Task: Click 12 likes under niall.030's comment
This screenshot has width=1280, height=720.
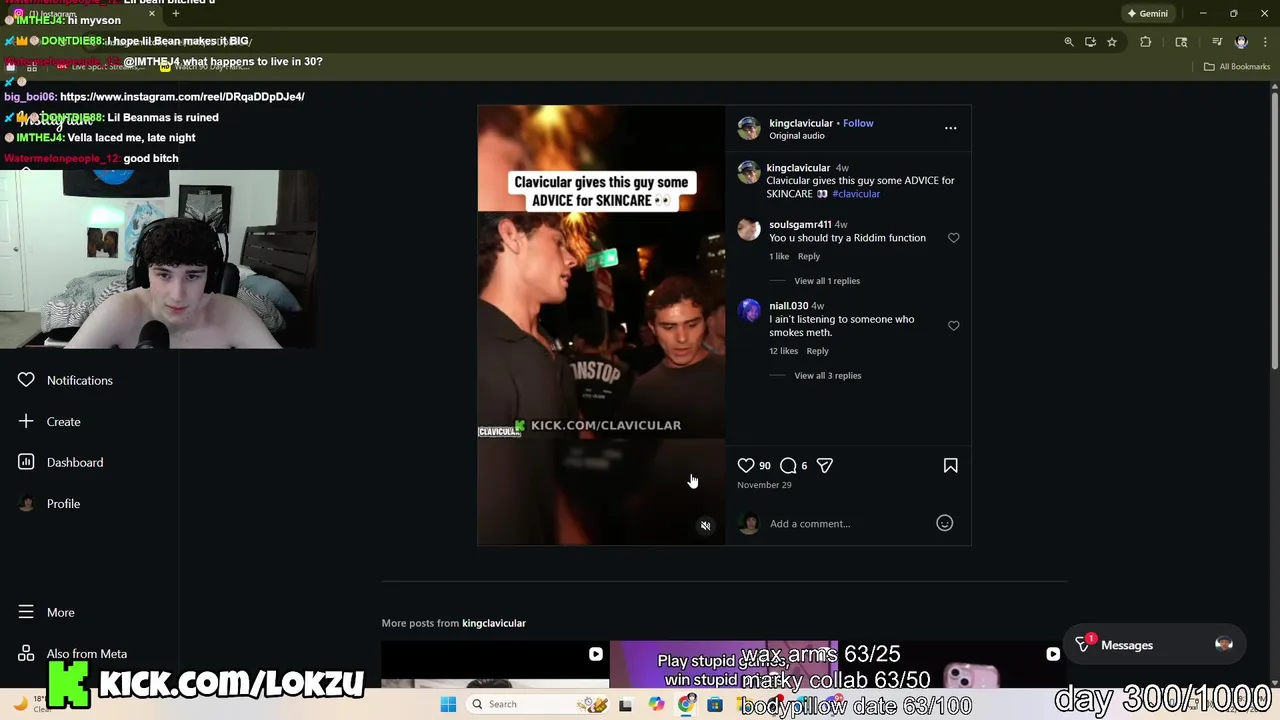Action: coord(783,351)
